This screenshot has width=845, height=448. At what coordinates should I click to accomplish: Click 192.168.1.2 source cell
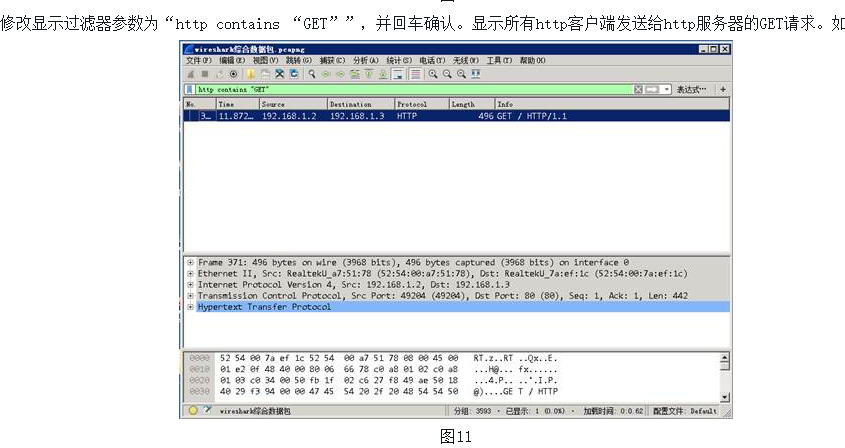pyautogui.click(x=289, y=116)
